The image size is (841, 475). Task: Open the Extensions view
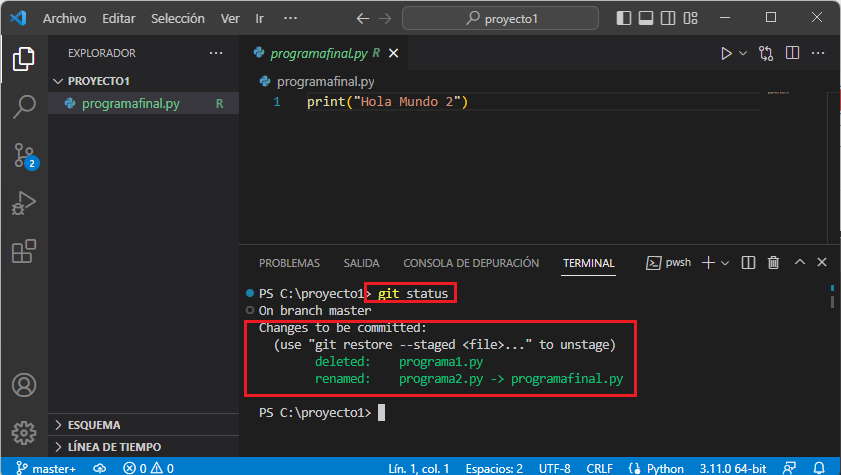click(24, 251)
